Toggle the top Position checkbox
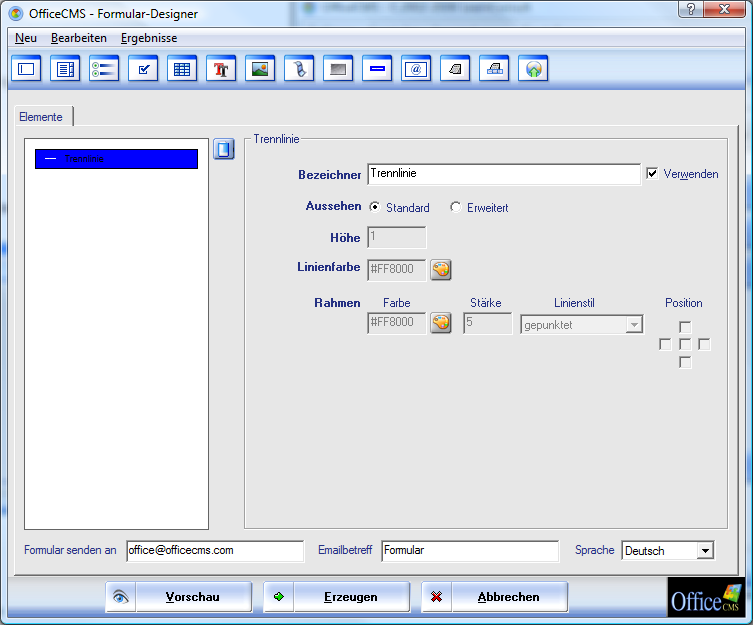753x625 pixels. coord(685,327)
